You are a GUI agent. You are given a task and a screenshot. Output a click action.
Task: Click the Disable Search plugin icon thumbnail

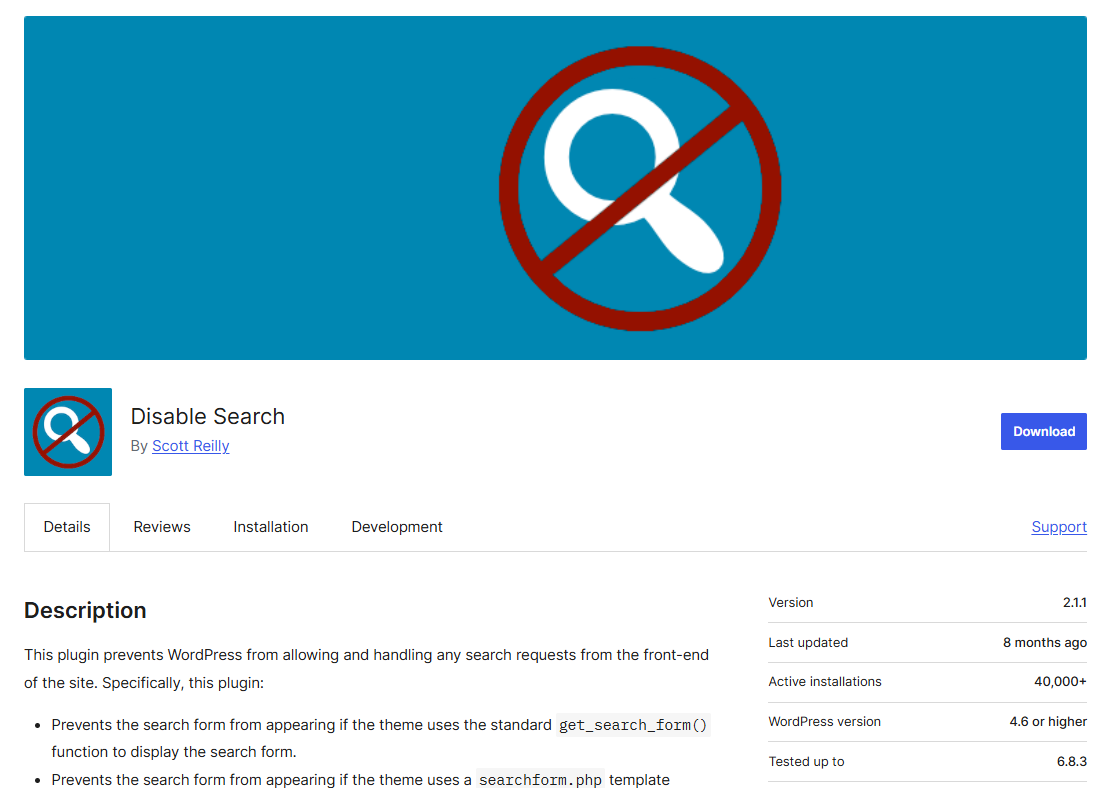pos(67,431)
